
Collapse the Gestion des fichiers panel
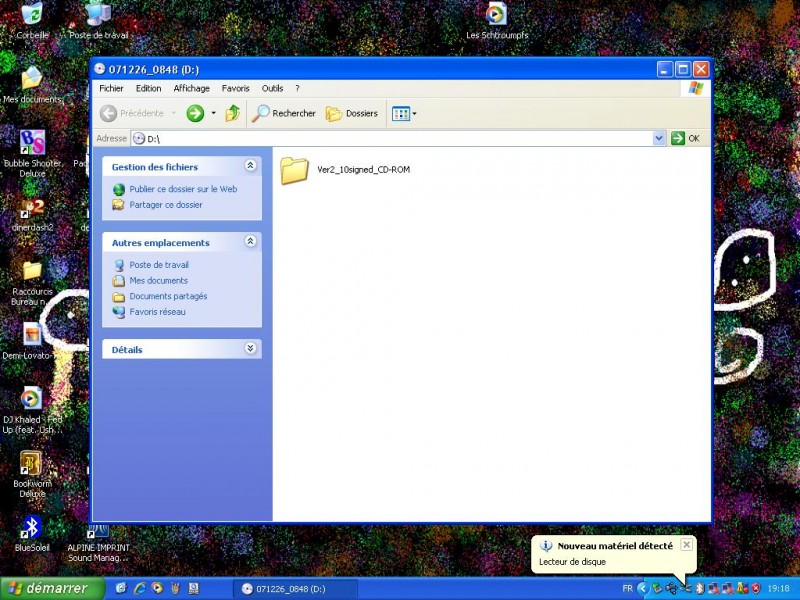coord(250,167)
